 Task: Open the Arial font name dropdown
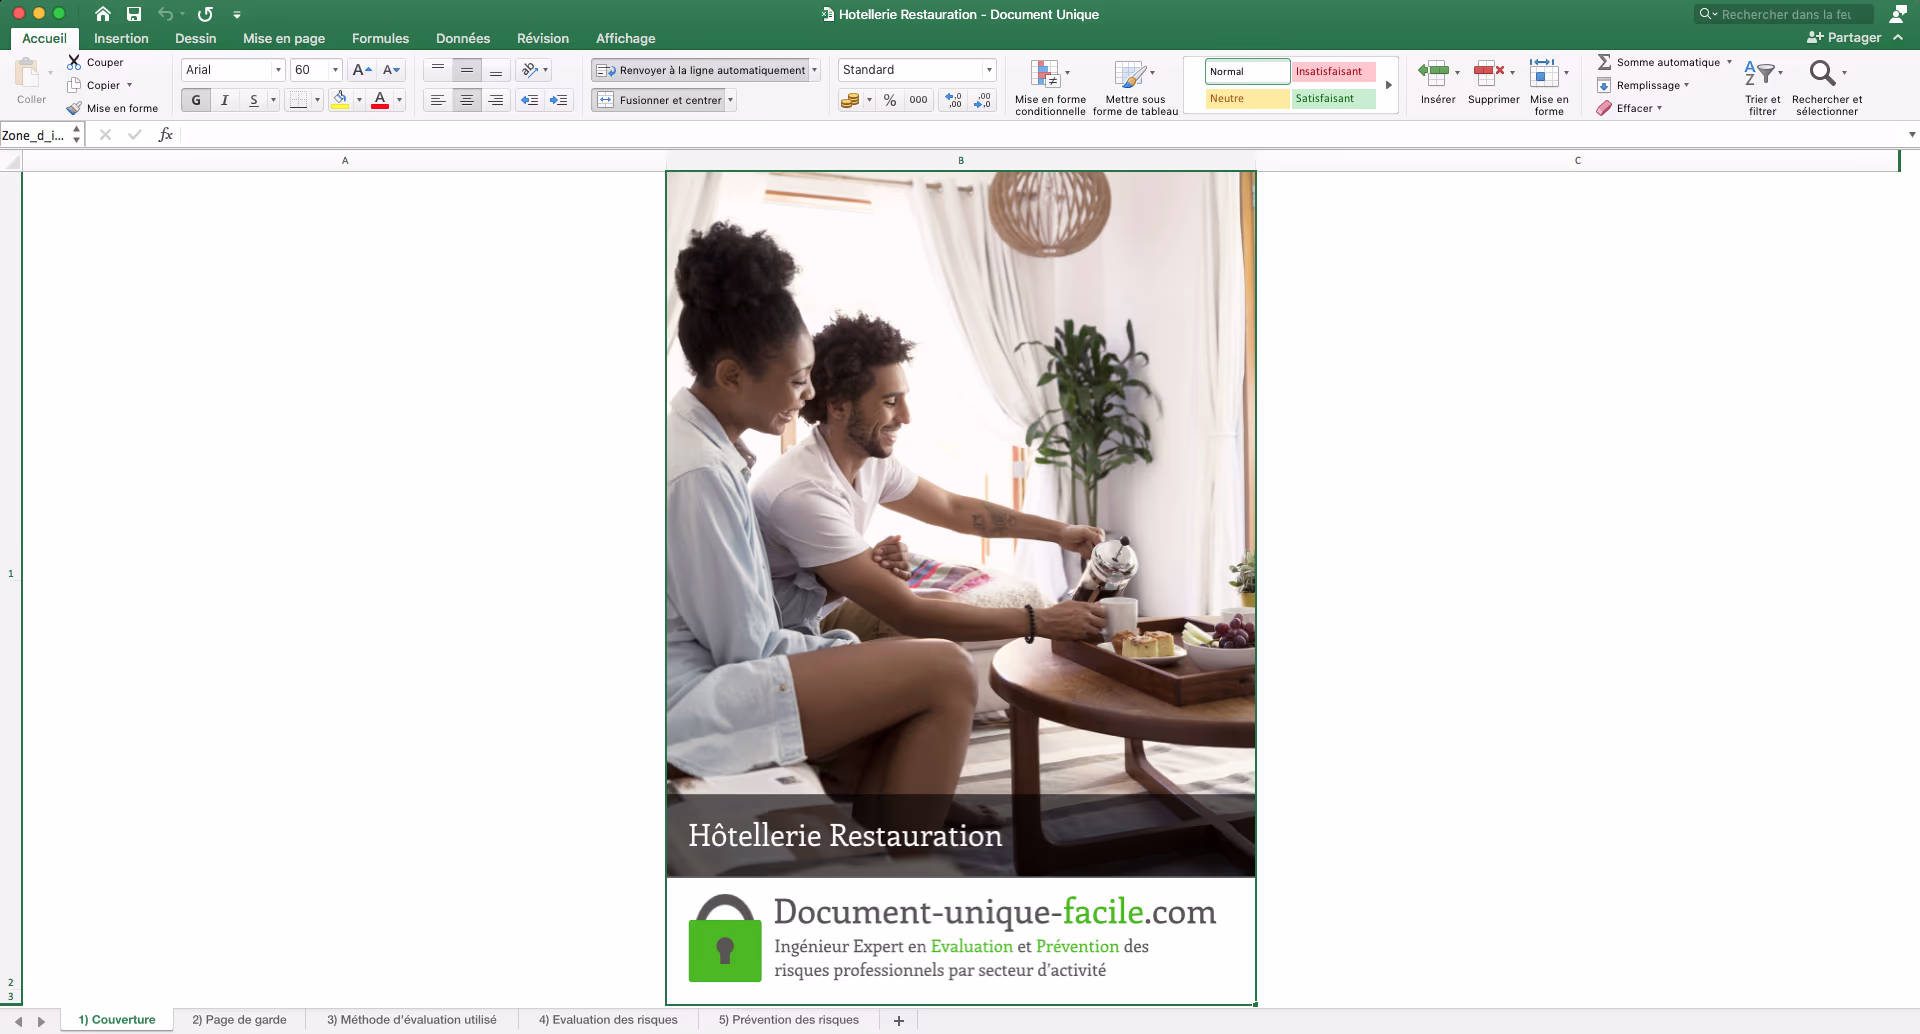pos(278,70)
